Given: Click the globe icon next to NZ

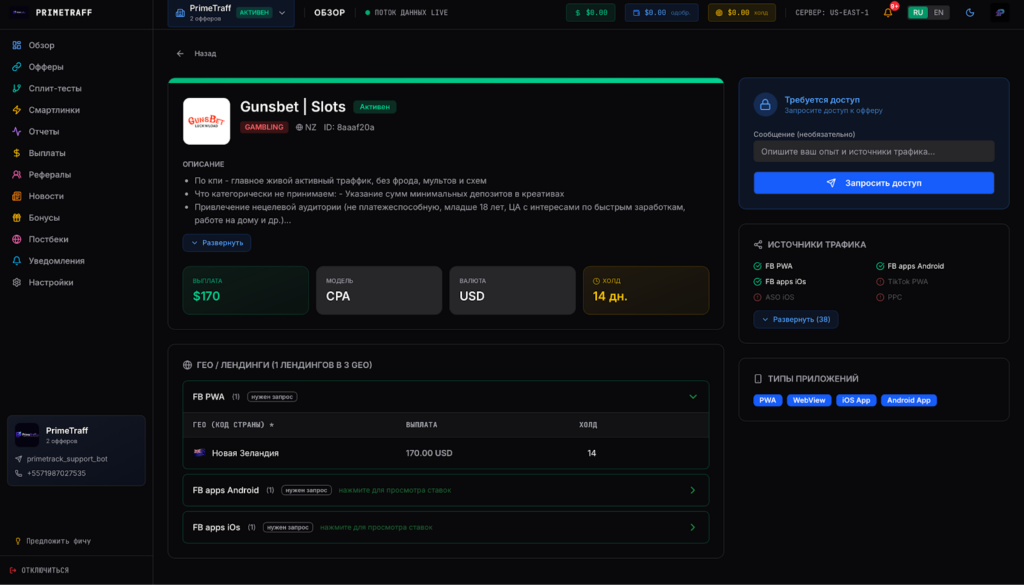Looking at the screenshot, I should coord(299,127).
